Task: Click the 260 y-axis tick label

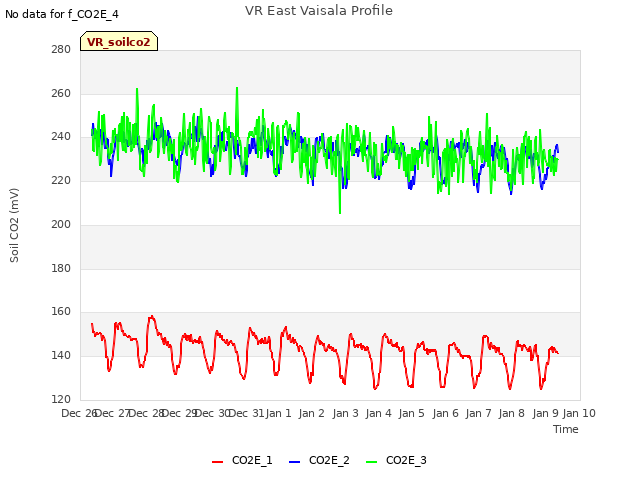Action: [x=61, y=93]
